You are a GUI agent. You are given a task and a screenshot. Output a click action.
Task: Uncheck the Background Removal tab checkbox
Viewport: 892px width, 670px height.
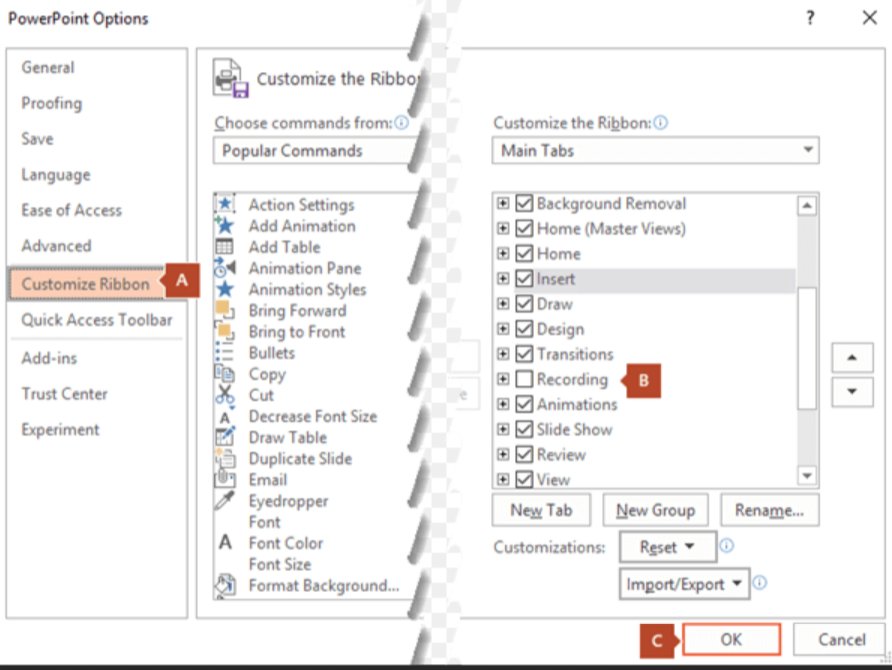pyautogui.click(x=524, y=203)
